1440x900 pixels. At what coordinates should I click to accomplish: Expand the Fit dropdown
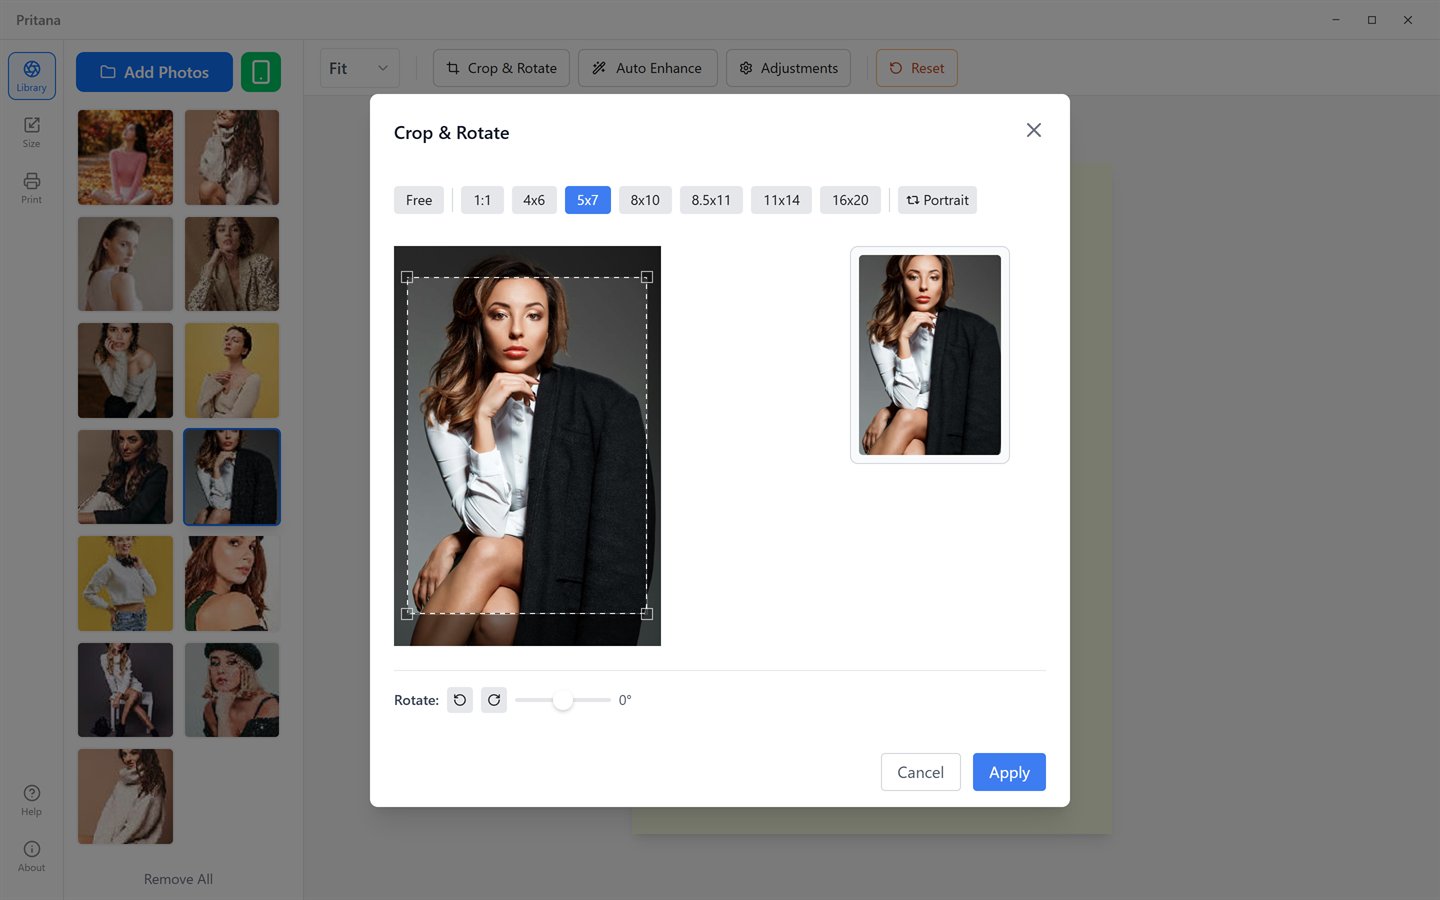[359, 68]
